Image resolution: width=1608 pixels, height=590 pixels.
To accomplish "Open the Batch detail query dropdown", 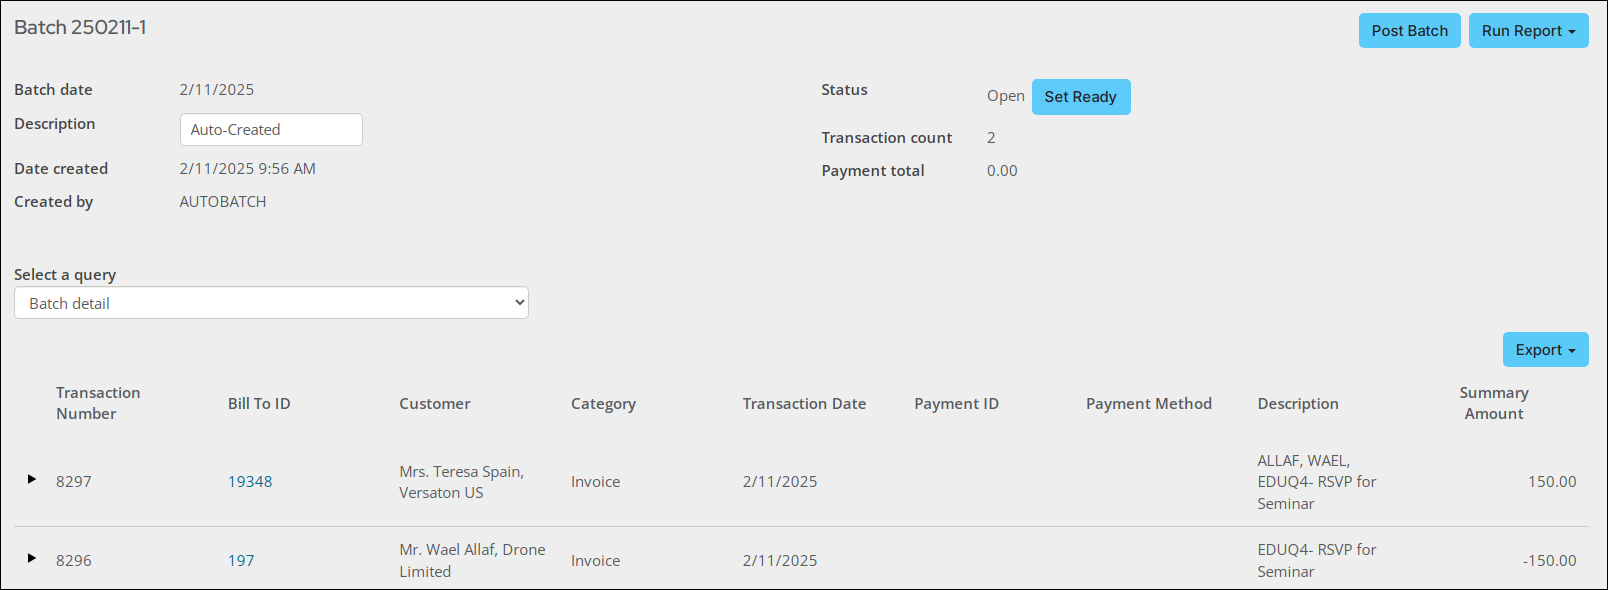I will [271, 303].
